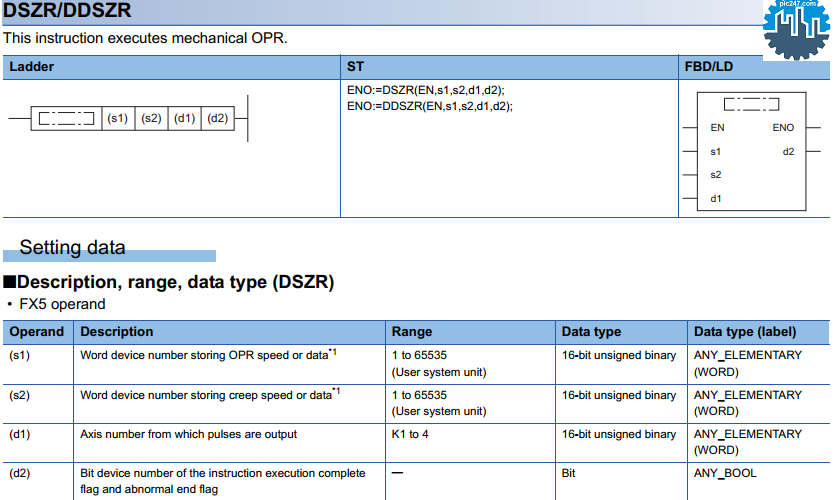835x500 pixels.
Task: Click '16-bit unsigned binary' in the (s2) row
Action: tap(619, 395)
